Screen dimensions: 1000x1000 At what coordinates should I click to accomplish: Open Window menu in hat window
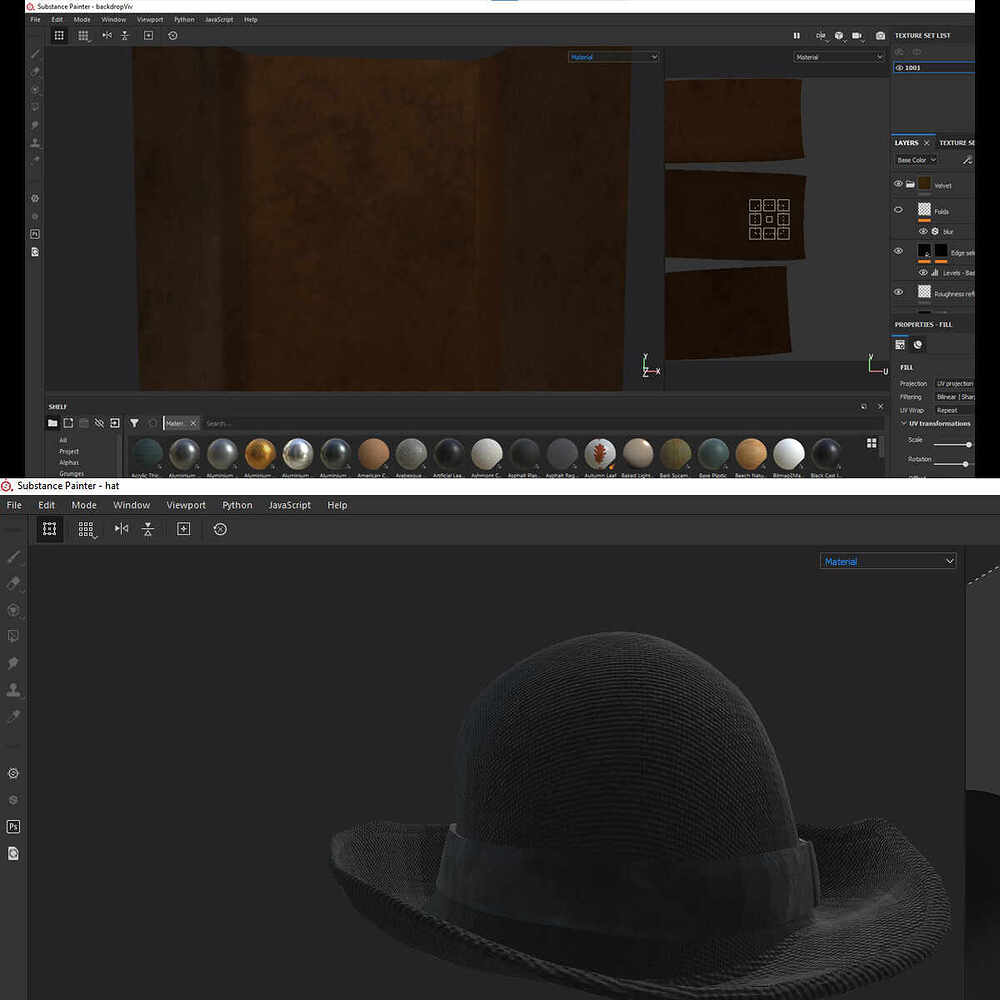(131, 505)
